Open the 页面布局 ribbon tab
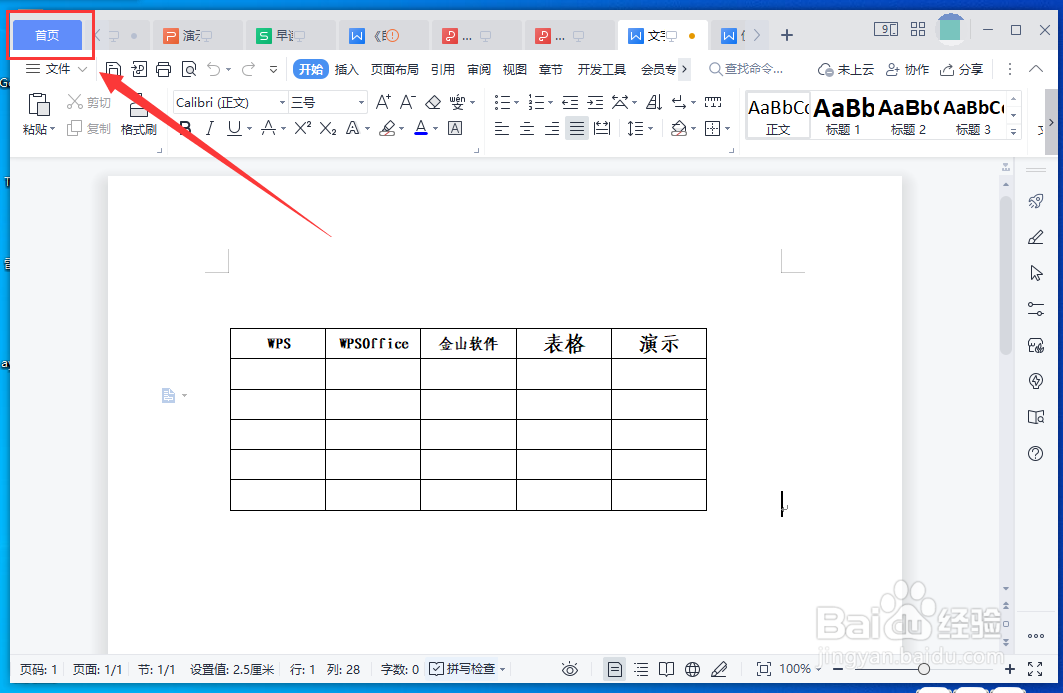The width and height of the screenshot is (1063, 693). coord(395,69)
